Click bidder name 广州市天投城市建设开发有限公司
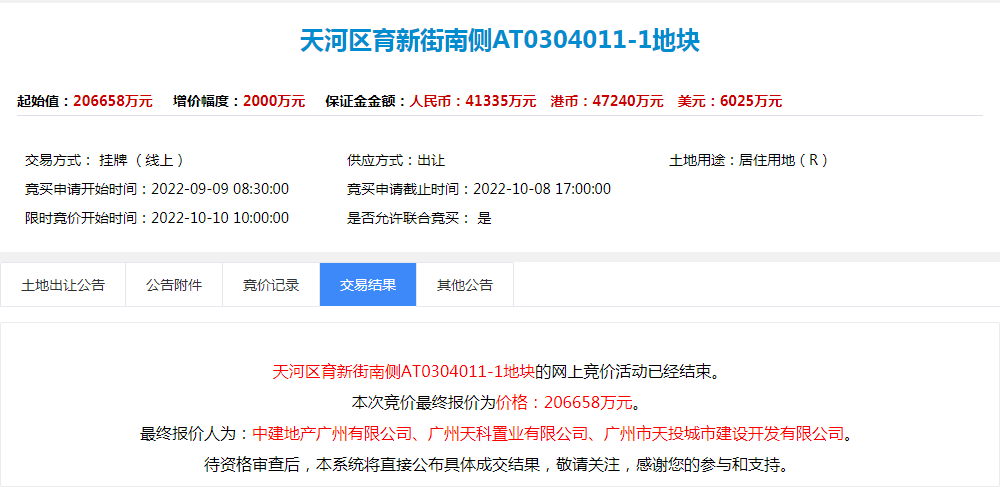The width and height of the screenshot is (1000, 487). (x=723, y=433)
